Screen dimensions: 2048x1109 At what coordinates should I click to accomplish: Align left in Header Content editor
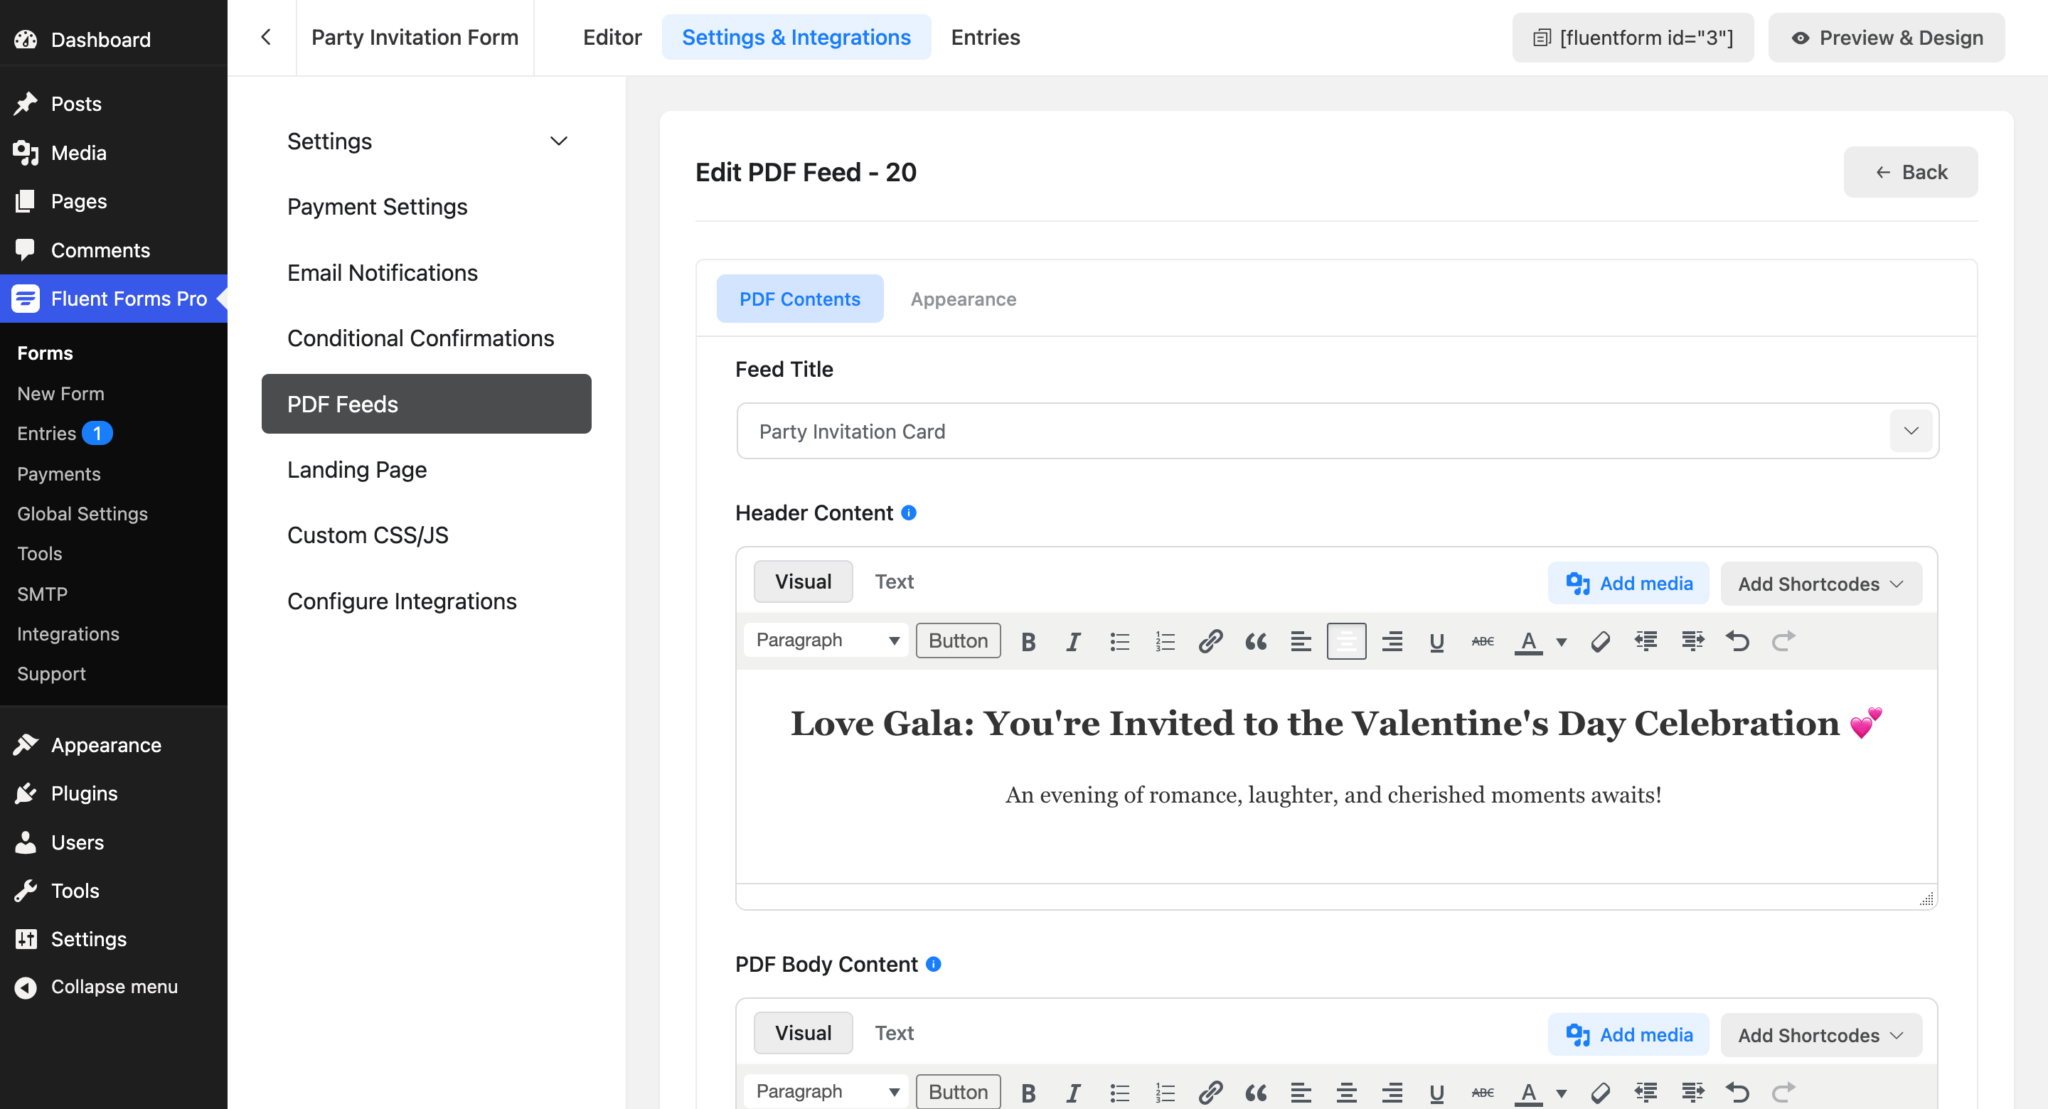click(1301, 641)
